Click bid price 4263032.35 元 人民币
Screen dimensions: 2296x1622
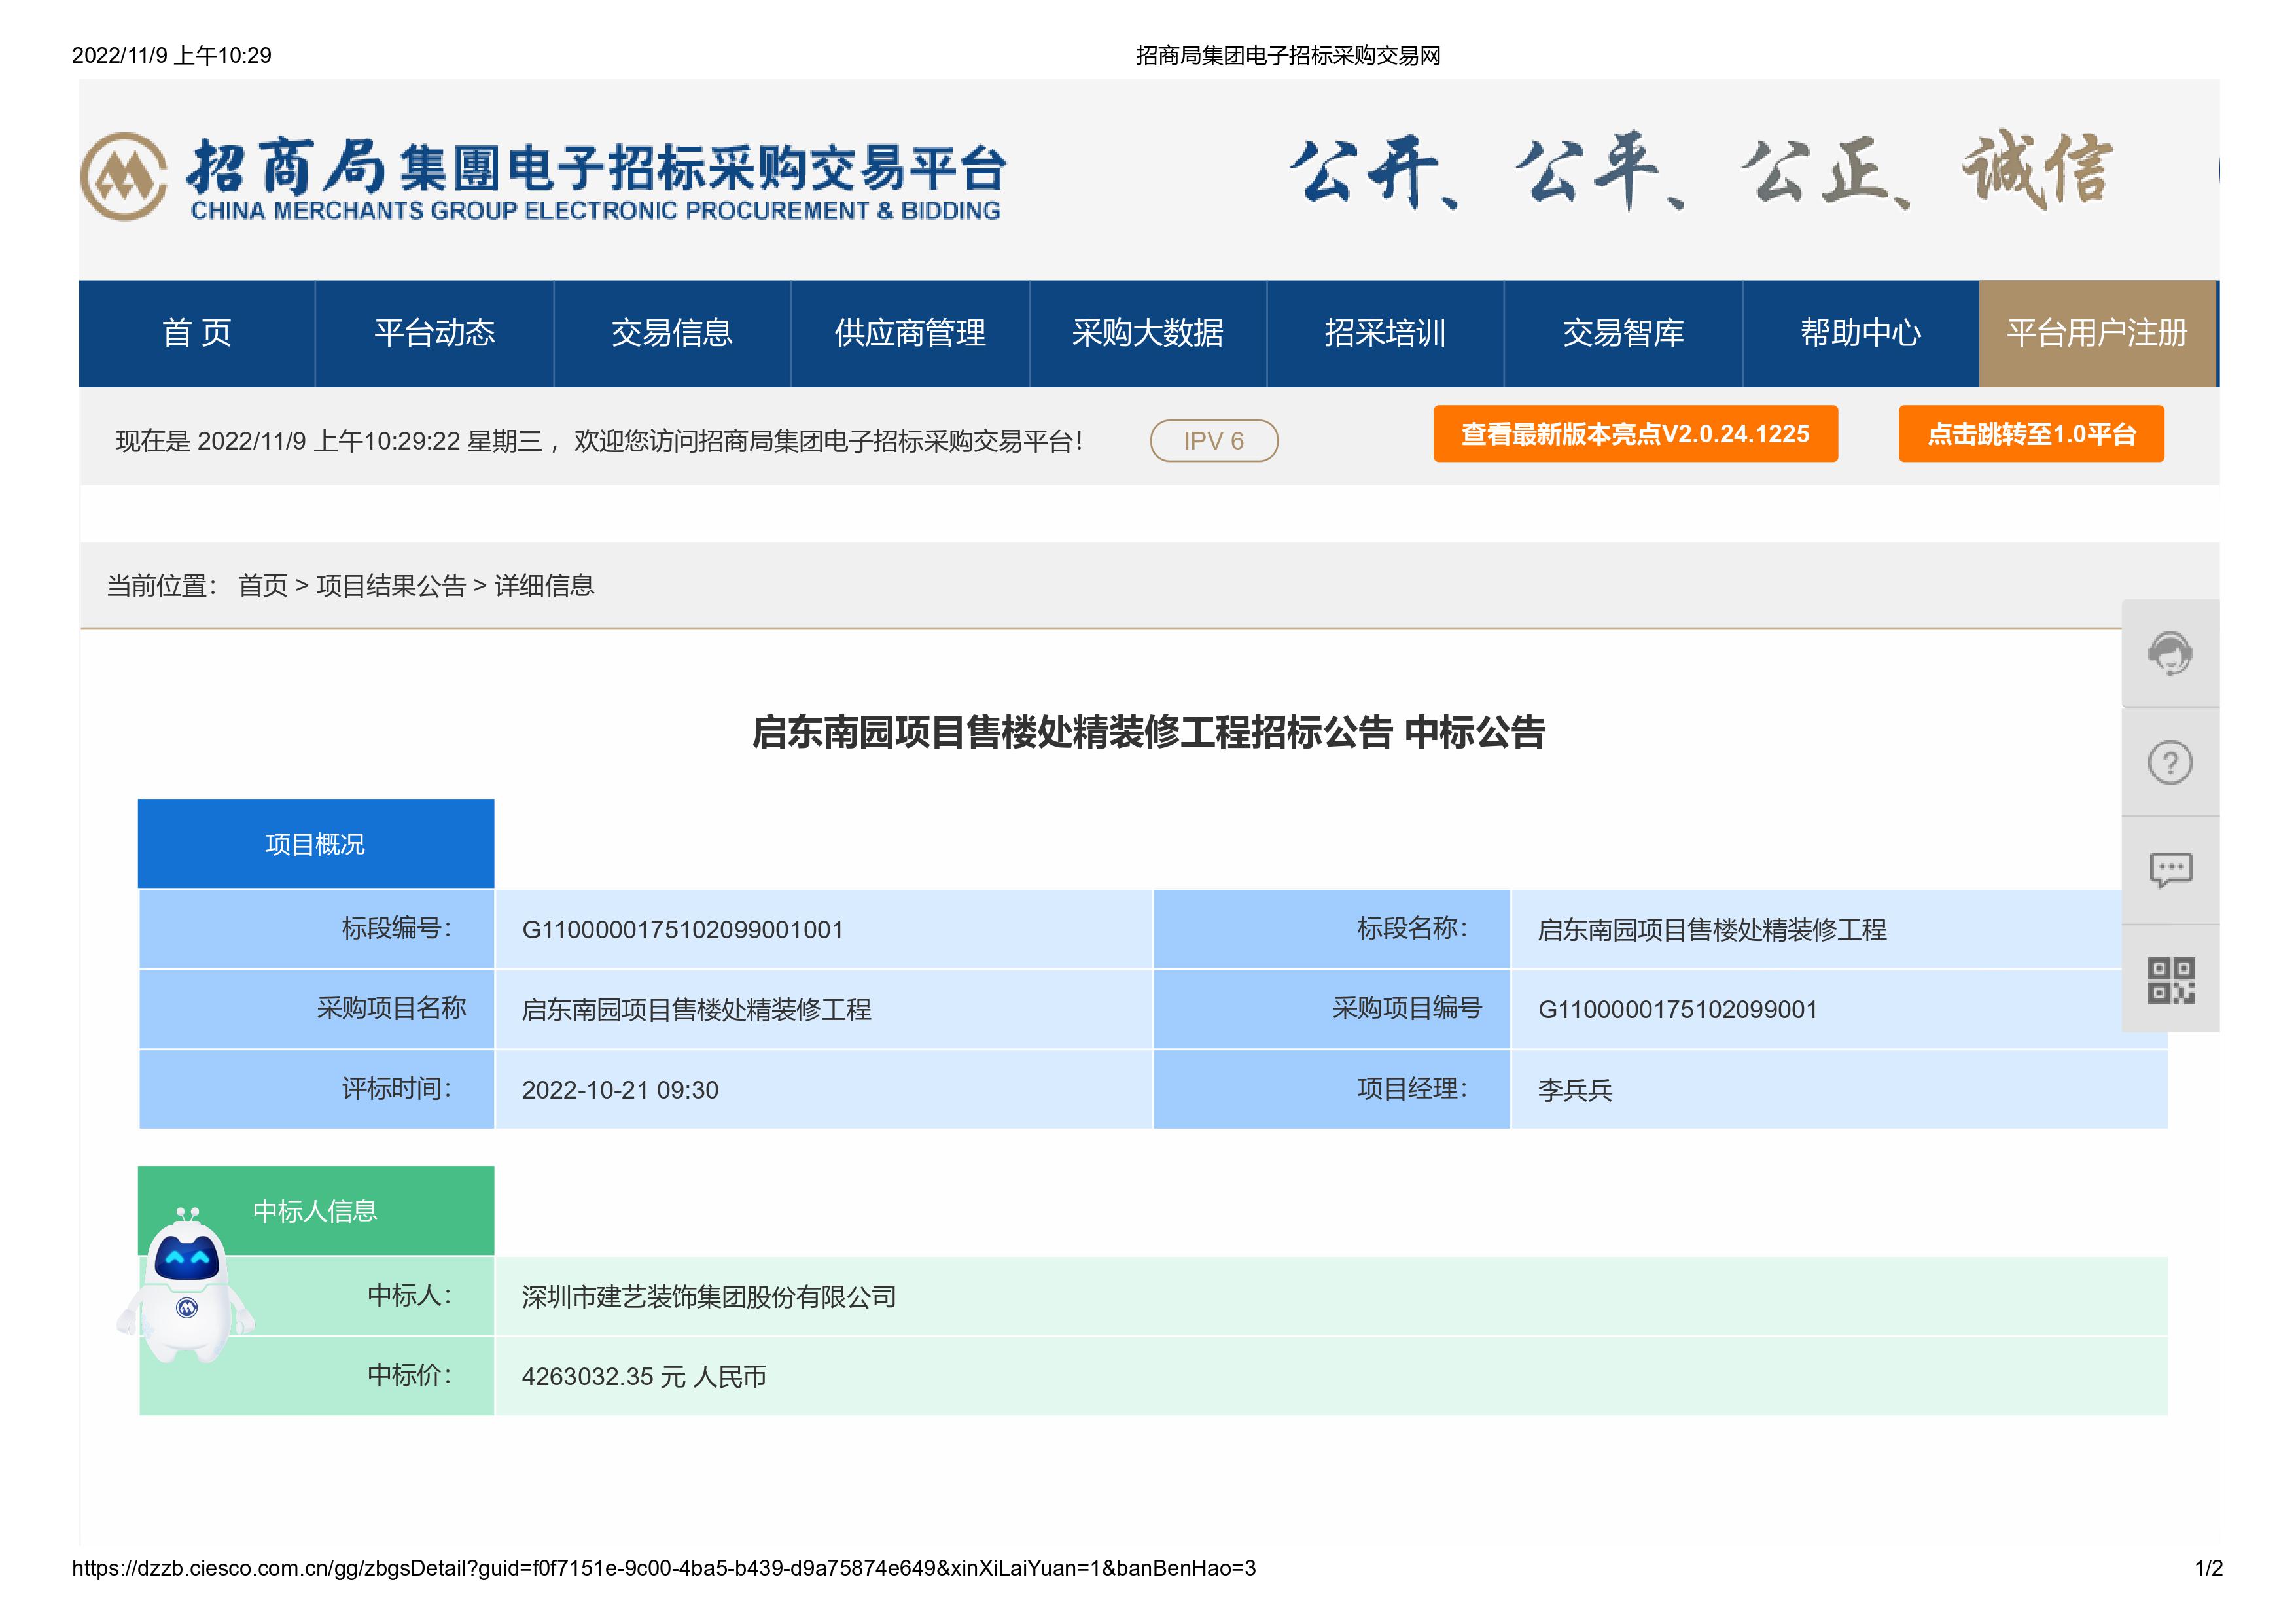644,1377
